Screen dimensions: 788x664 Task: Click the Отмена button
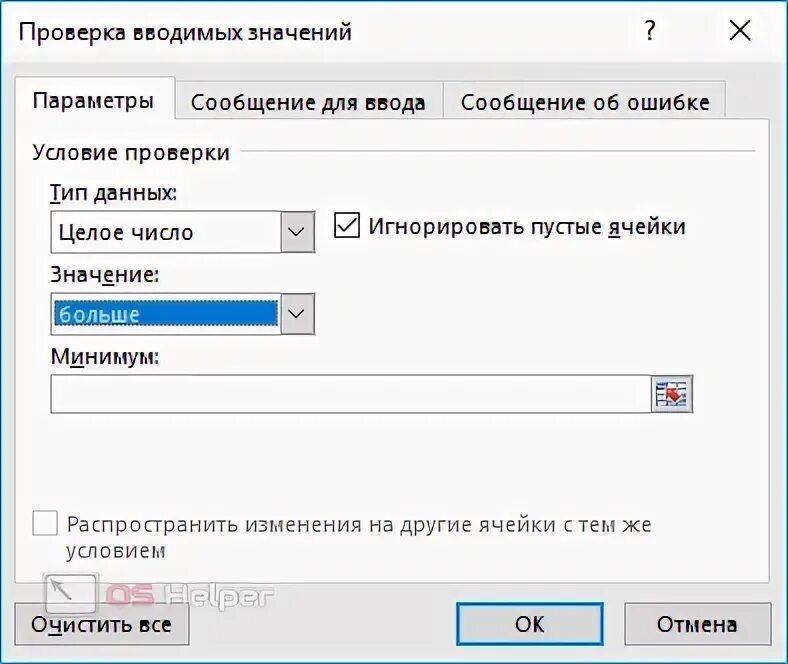point(697,624)
